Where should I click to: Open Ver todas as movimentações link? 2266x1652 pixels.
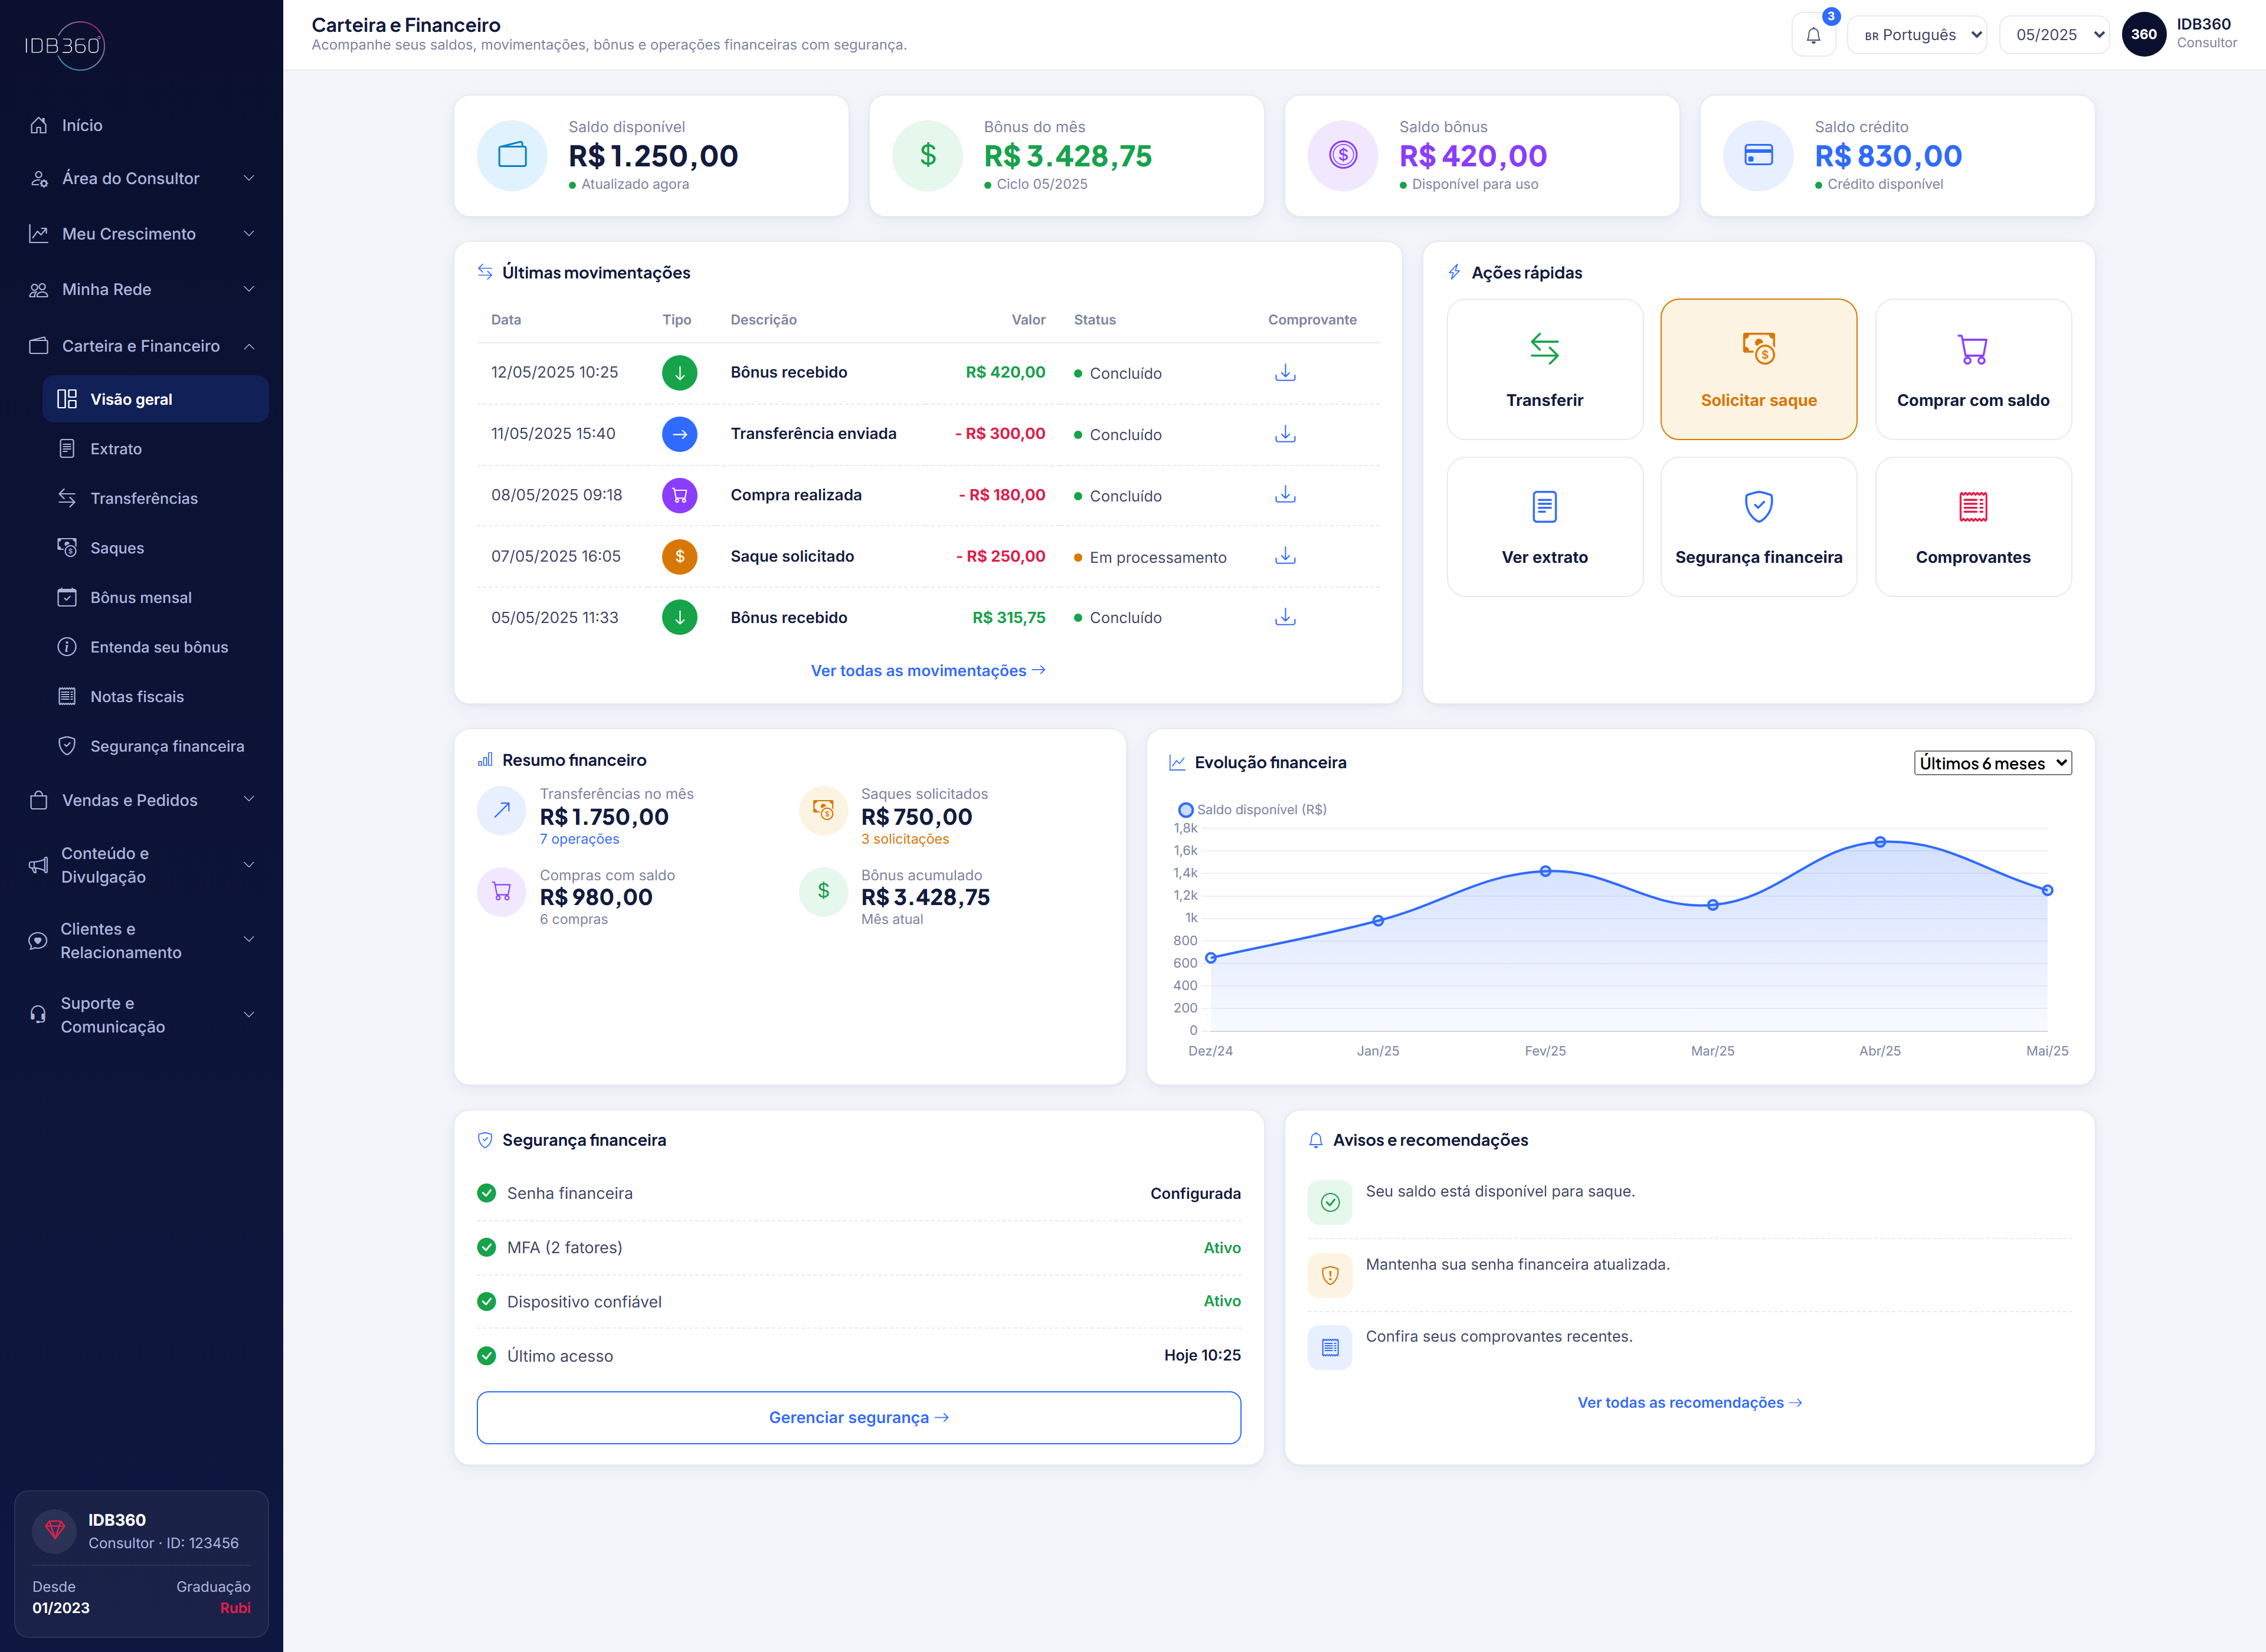pyautogui.click(x=928, y=671)
